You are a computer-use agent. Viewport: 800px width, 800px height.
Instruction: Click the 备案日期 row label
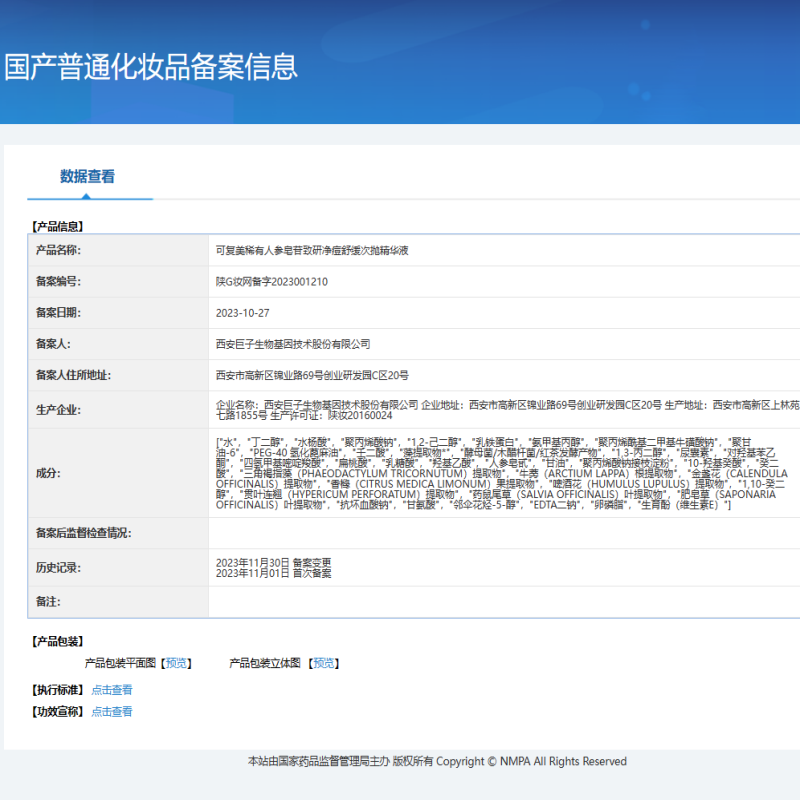[x=58, y=312]
